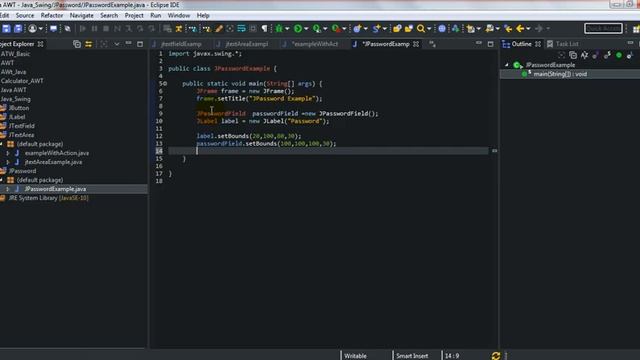Open the Search icon dropdown arrow
The image size is (640, 360).
tap(429, 29)
